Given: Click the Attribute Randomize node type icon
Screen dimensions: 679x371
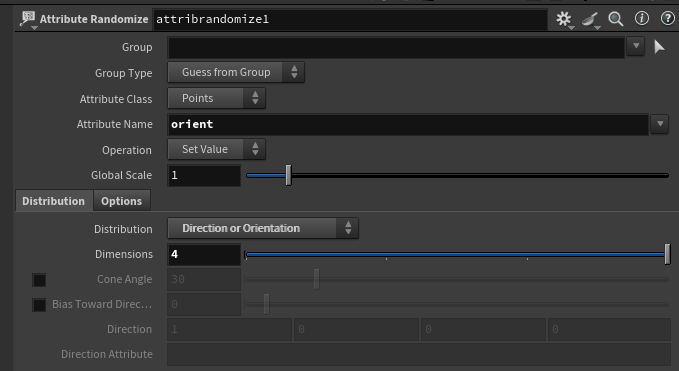Looking at the screenshot, I should point(28,19).
